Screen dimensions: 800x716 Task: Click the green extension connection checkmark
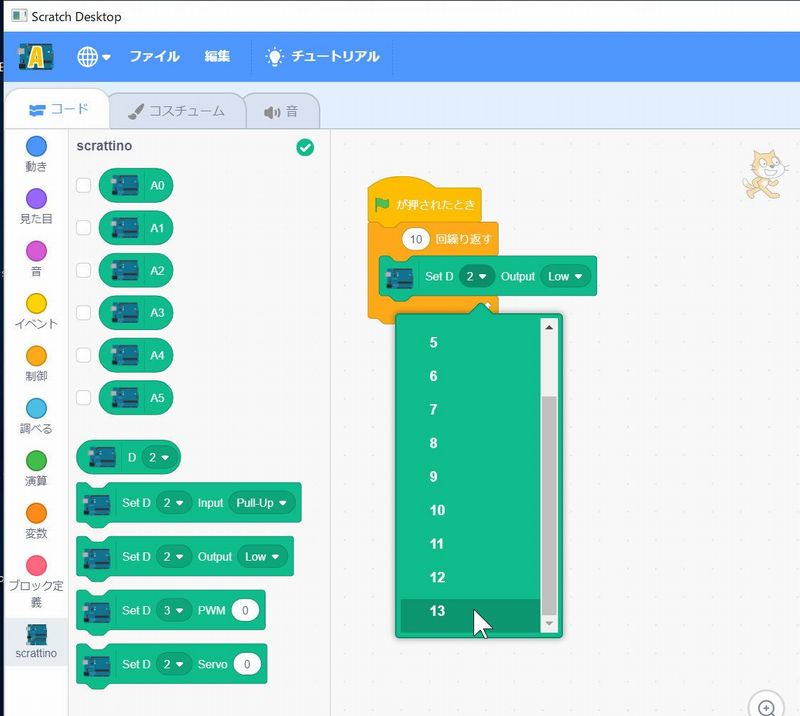tap(305, 147)
